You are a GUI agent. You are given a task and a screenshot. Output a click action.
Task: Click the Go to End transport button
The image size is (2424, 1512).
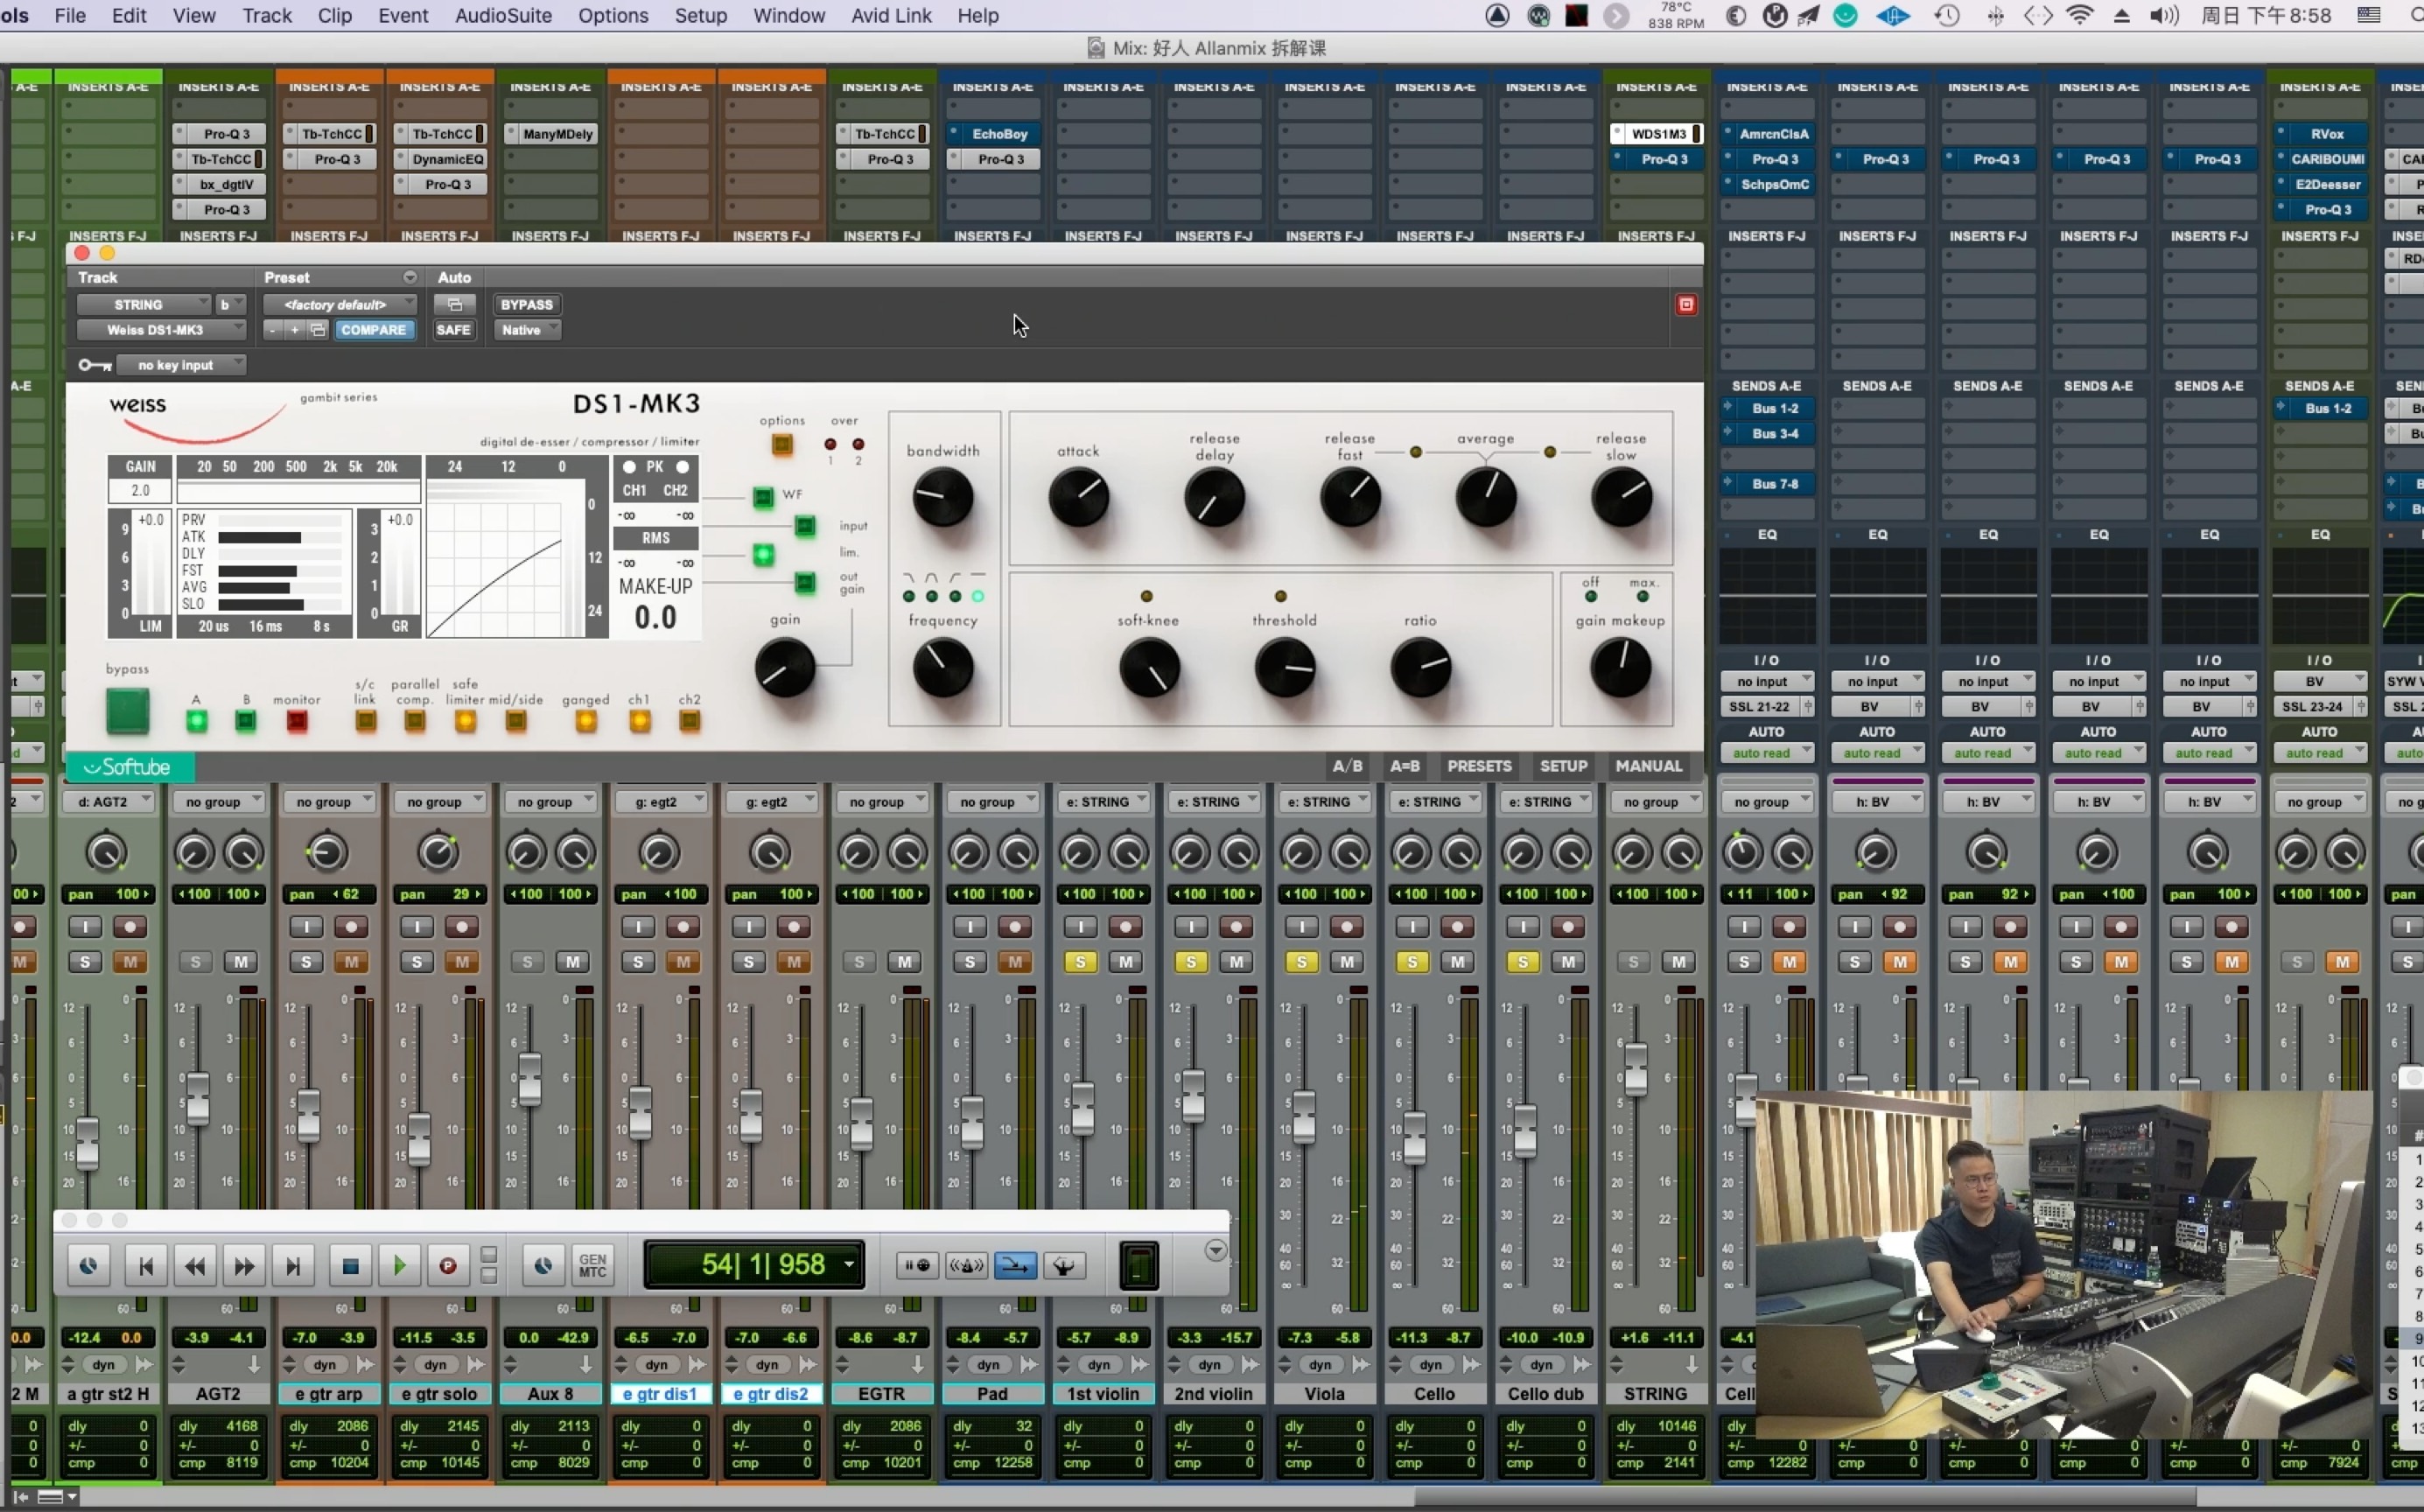point(293,1266)
